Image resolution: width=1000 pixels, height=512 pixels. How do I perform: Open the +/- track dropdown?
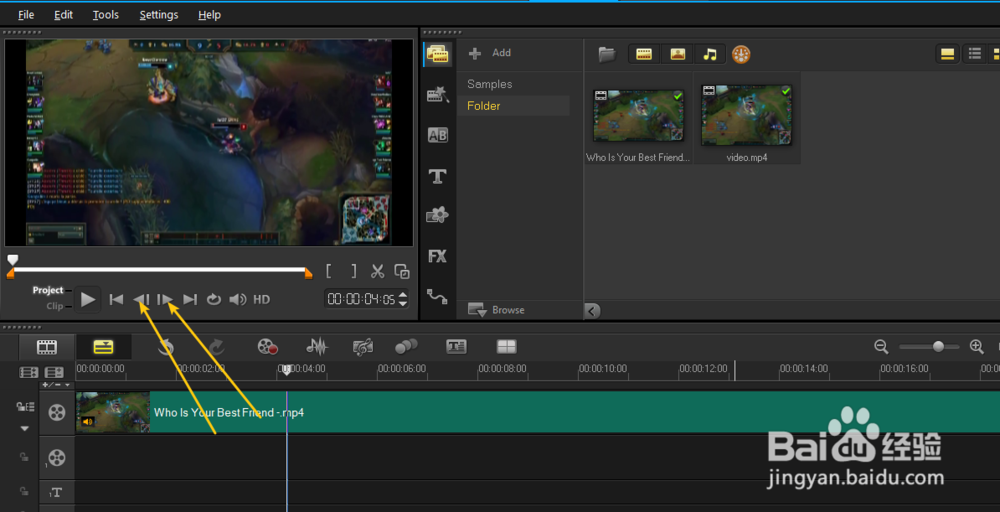[x=57, y=385]
